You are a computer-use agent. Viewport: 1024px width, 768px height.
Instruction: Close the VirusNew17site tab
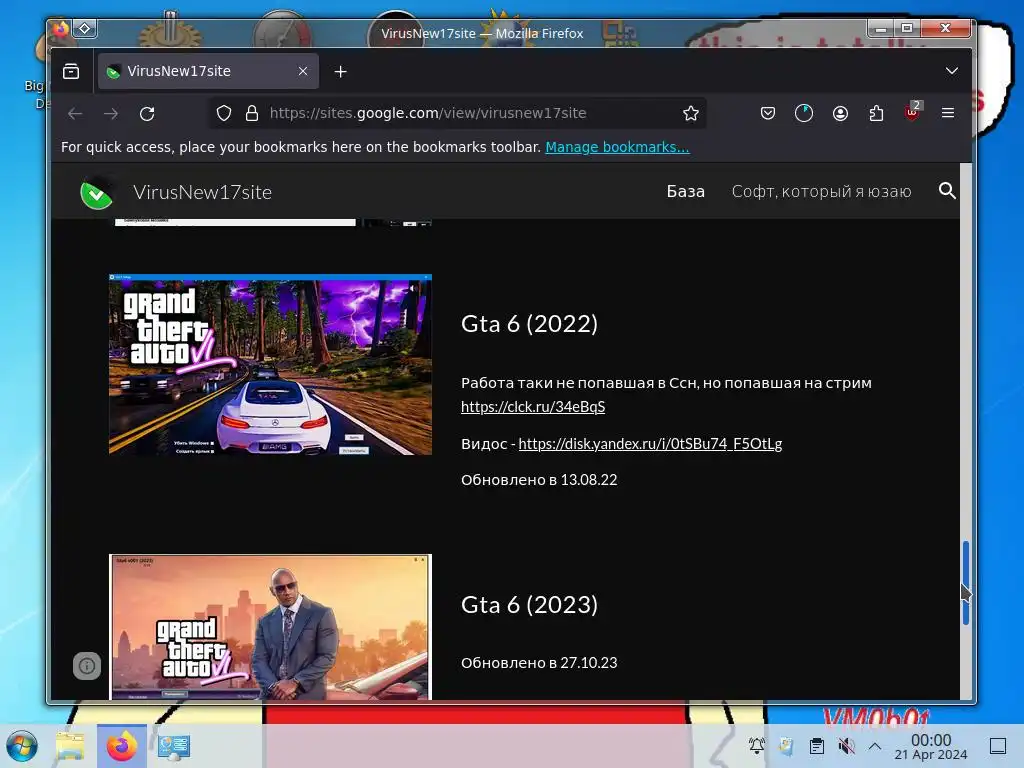pyautogui.click(x=302, y=71)
